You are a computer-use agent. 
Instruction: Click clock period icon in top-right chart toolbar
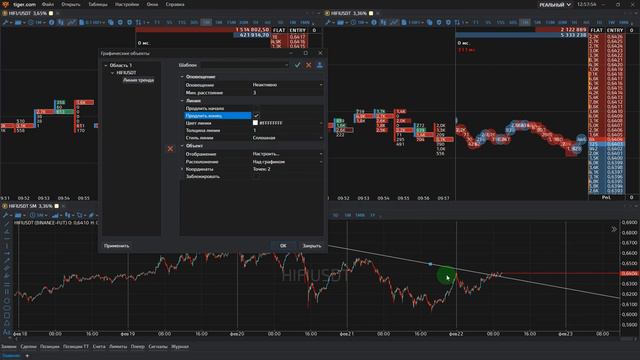(x=353, y=22)
